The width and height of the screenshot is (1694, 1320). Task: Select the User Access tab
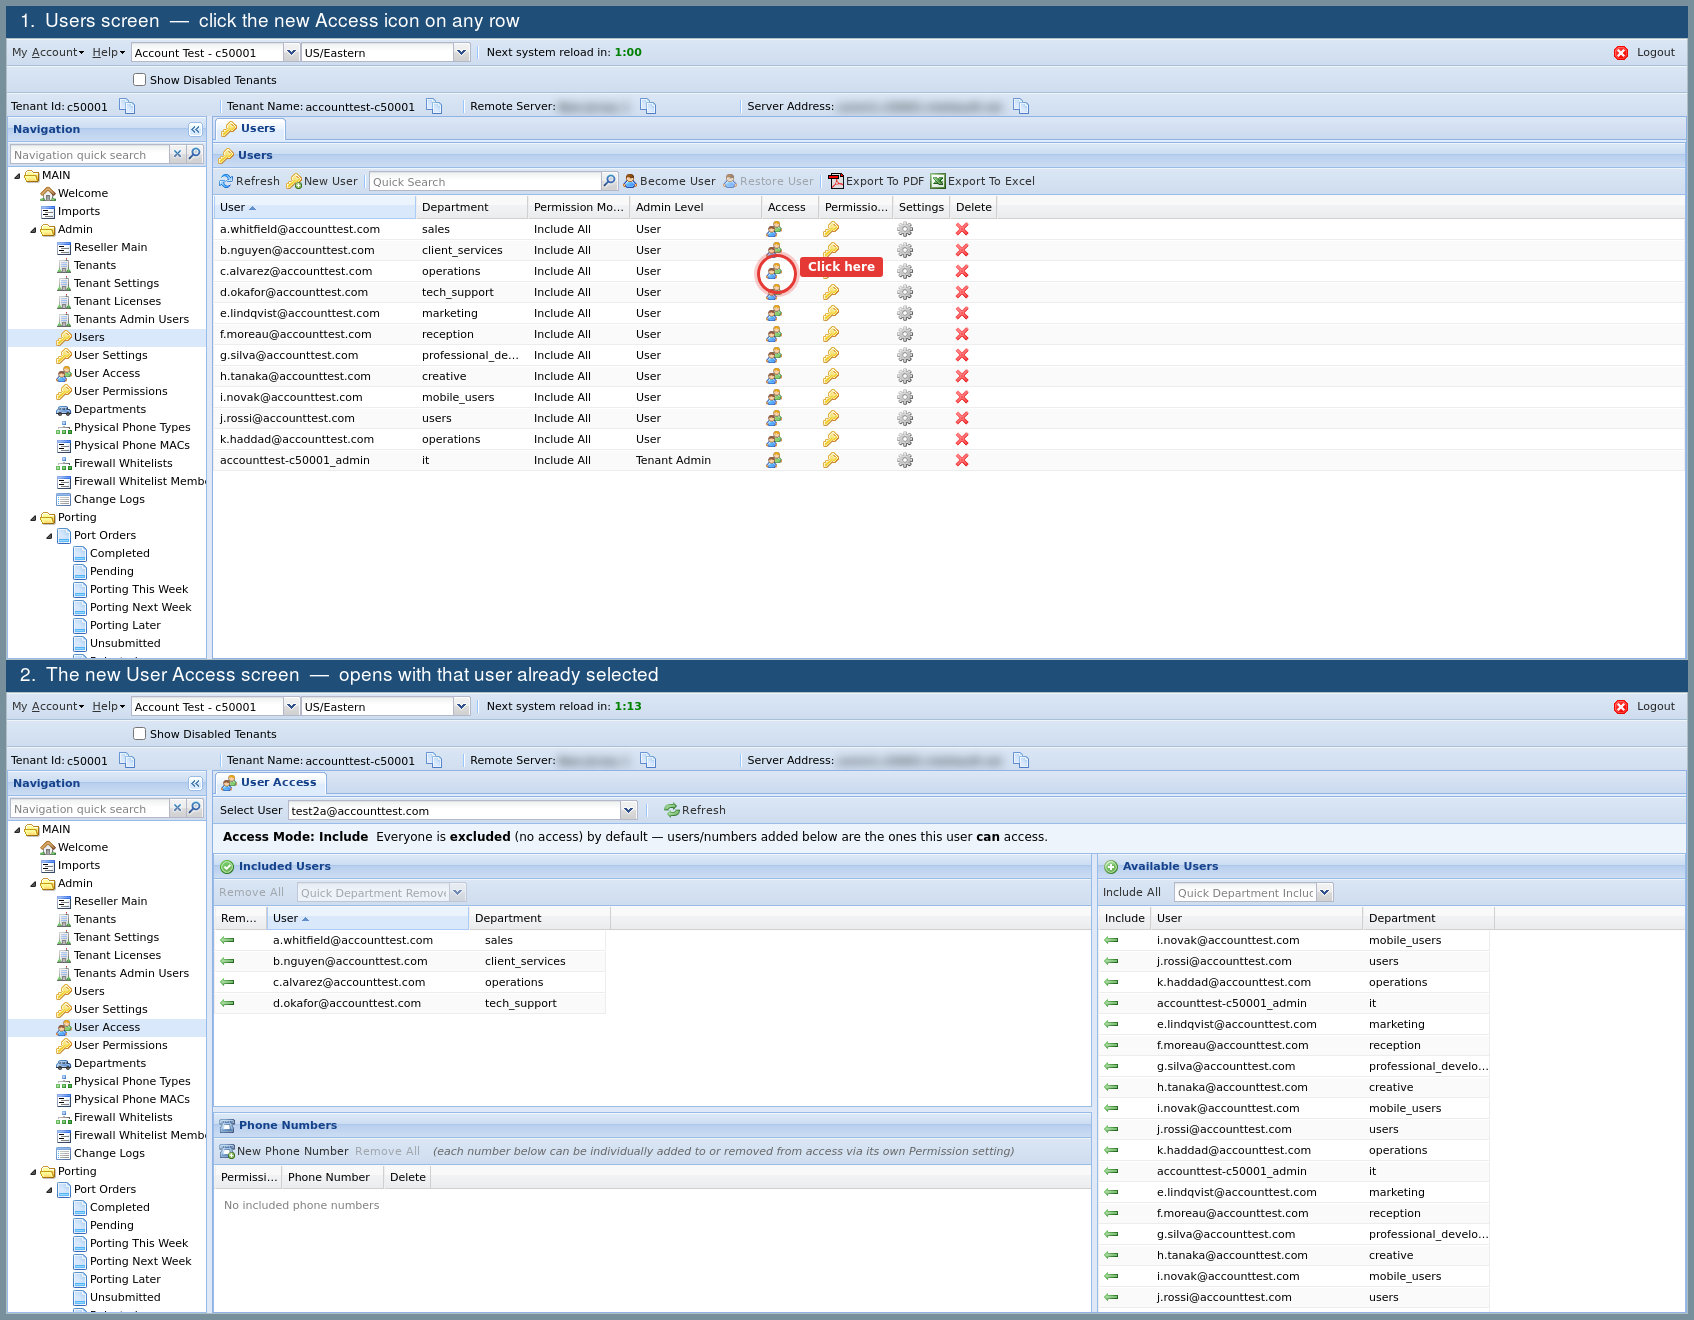click(270, 782)
